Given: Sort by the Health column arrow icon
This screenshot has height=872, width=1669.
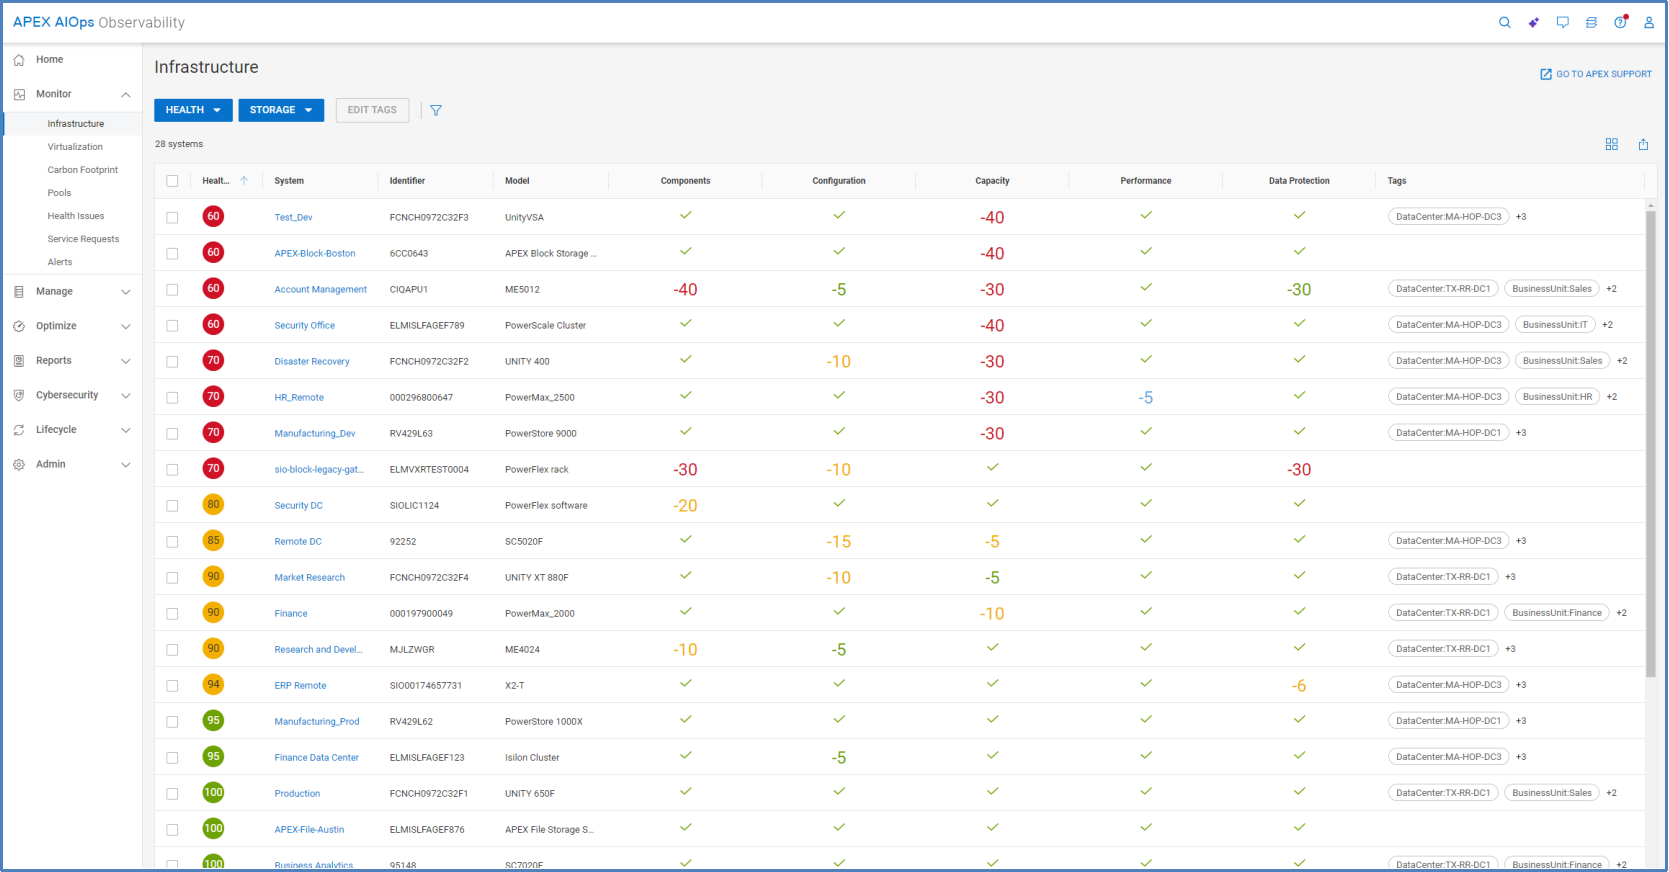Looking at the screenshot, I should click(244, 181).
